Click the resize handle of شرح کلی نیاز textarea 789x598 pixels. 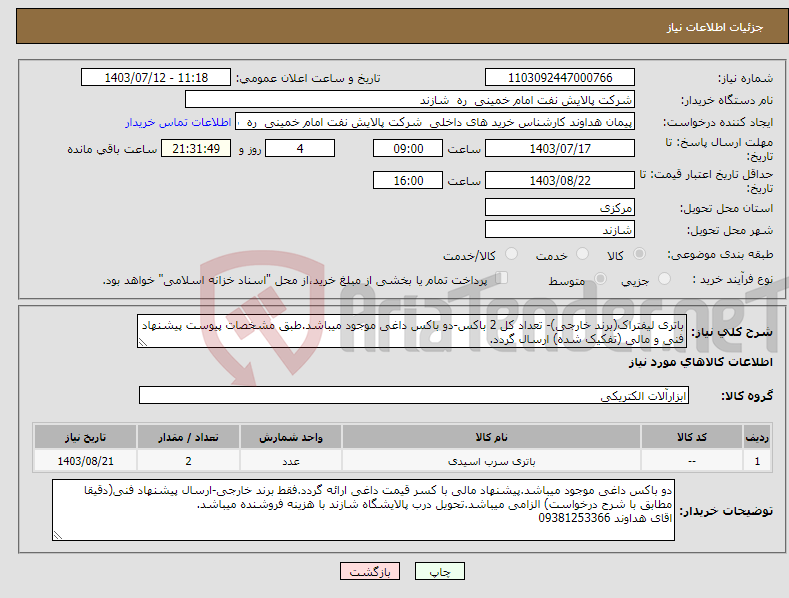click(x=143, y=342)
